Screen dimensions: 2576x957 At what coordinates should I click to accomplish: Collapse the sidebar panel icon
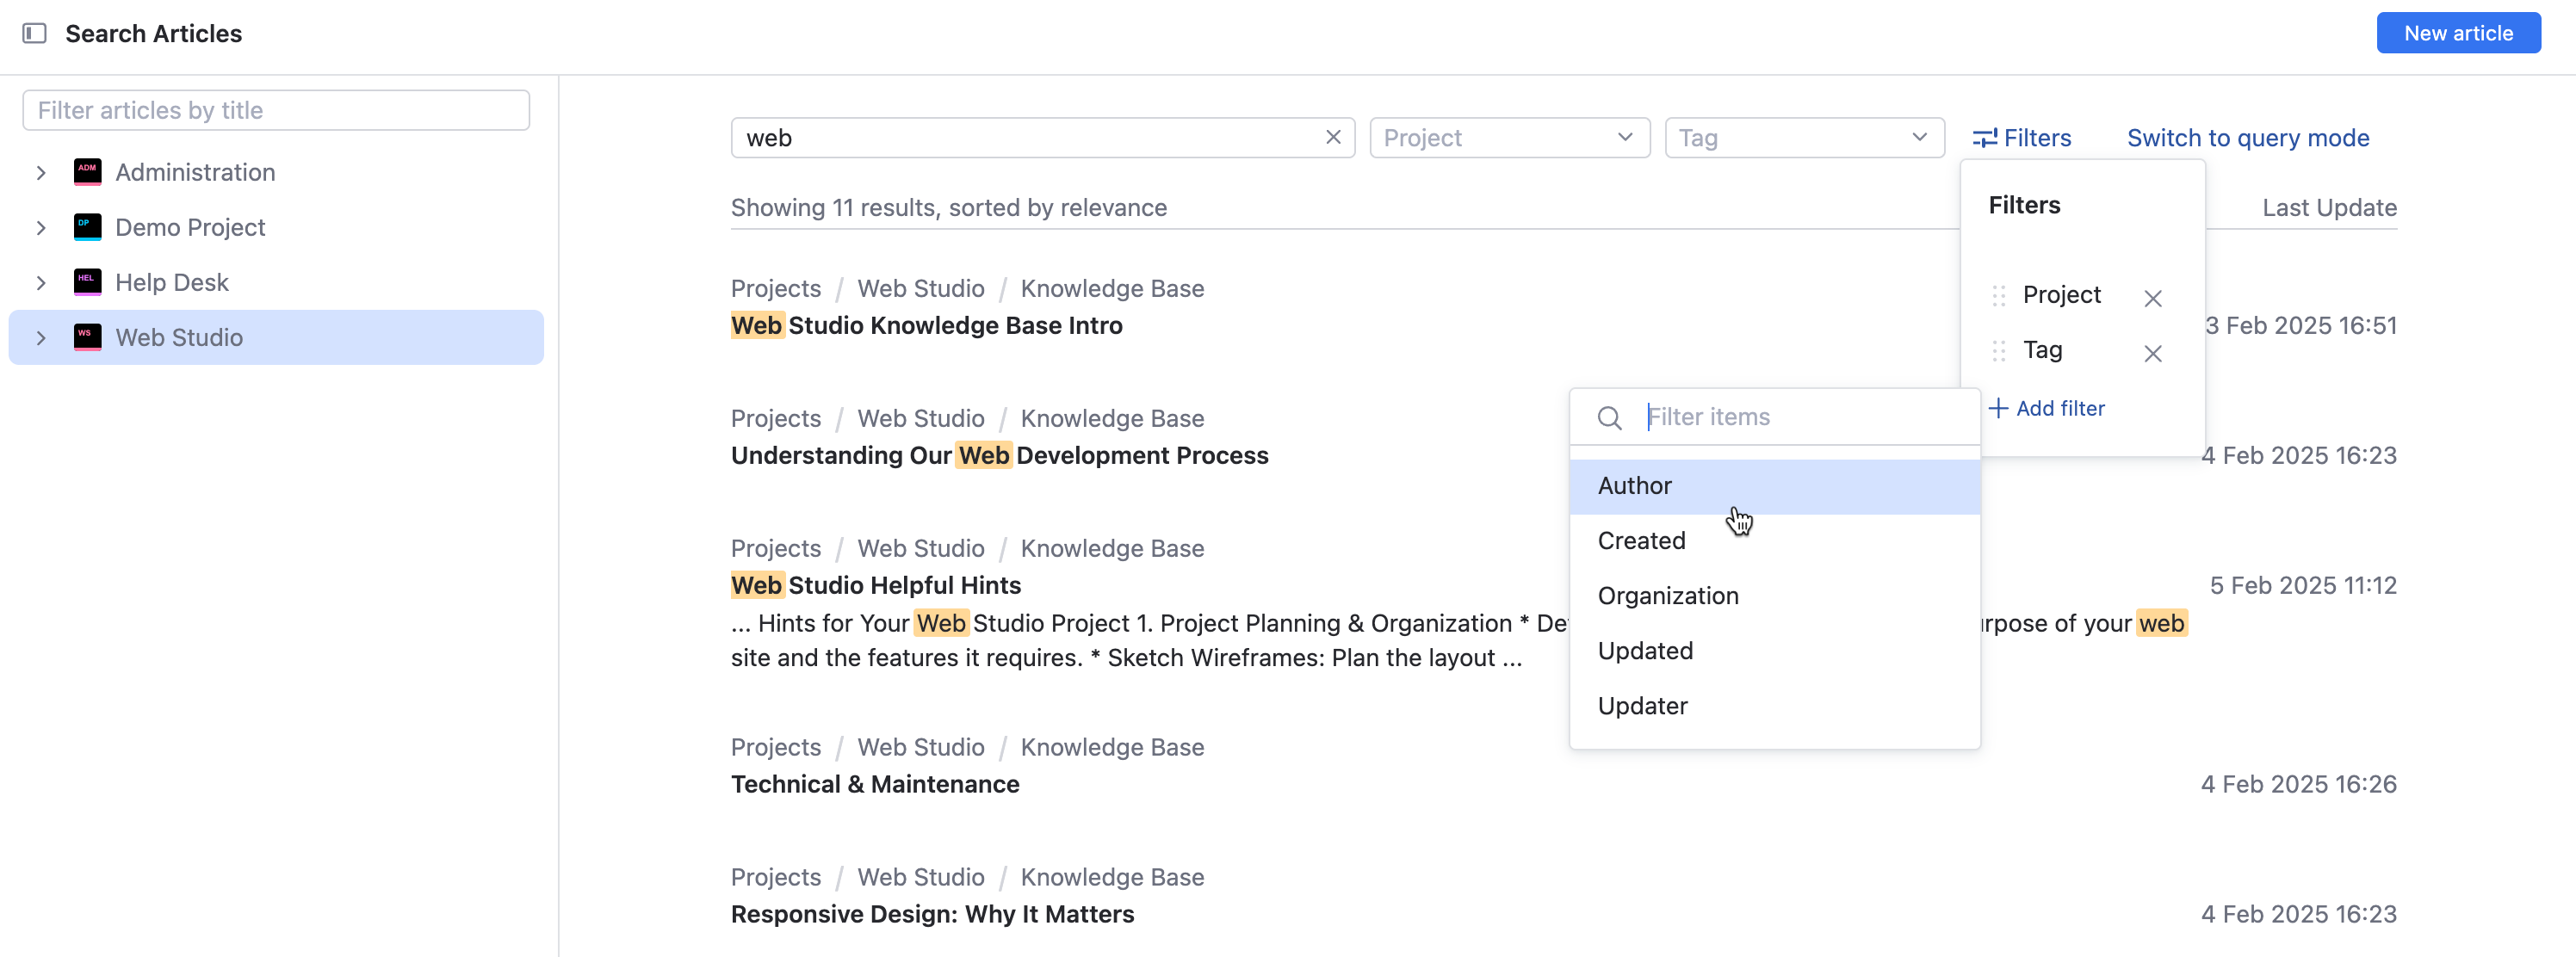click(36, 33)
